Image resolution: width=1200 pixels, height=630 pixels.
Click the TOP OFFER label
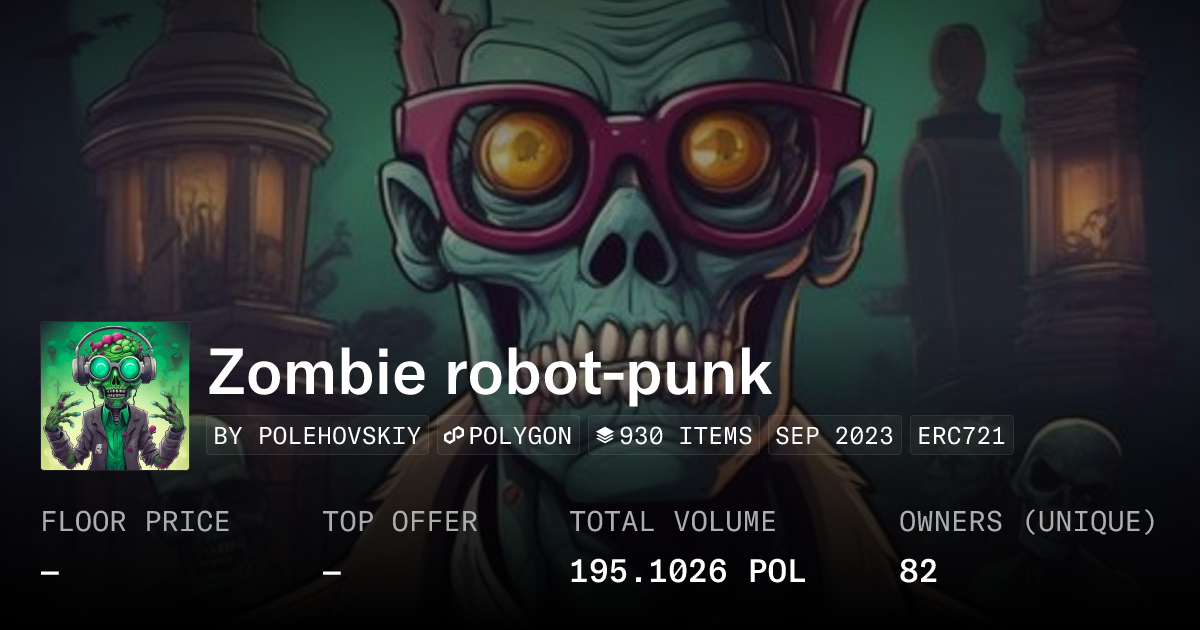tap(400, 522)
